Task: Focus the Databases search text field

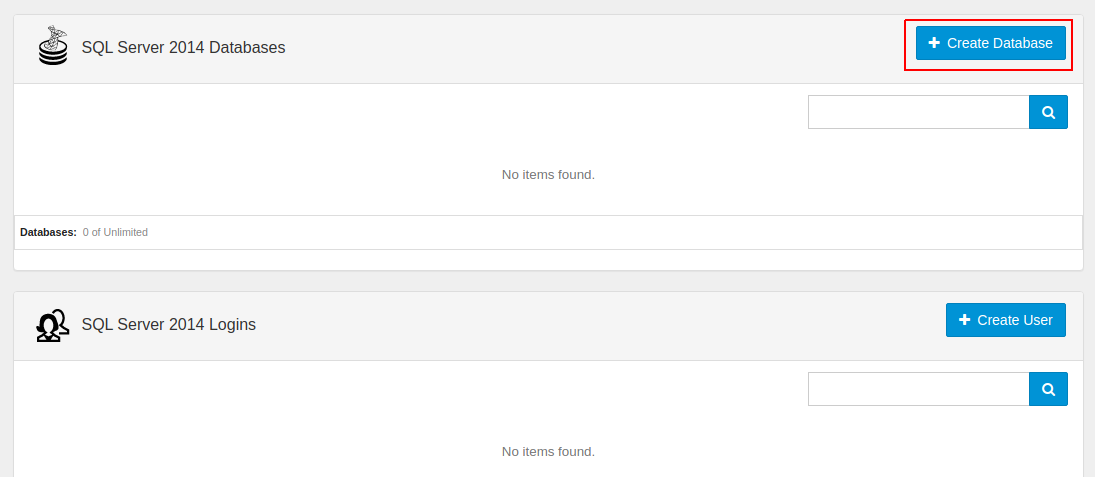Action: [918, 112]
